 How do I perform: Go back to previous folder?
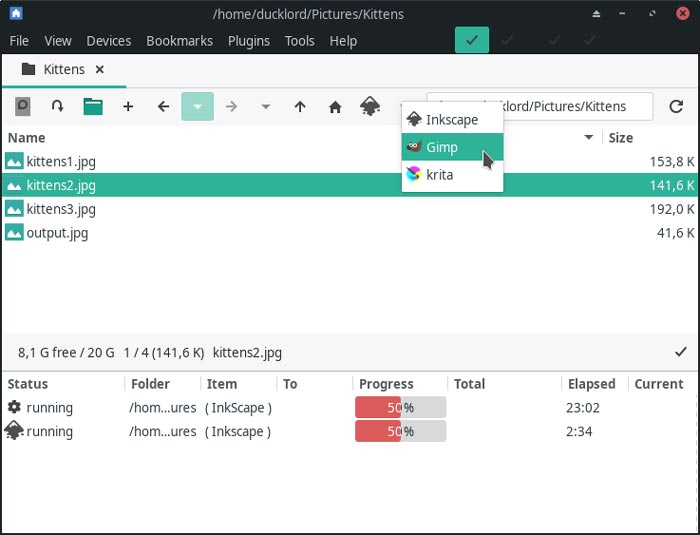(x=163, y=106)
